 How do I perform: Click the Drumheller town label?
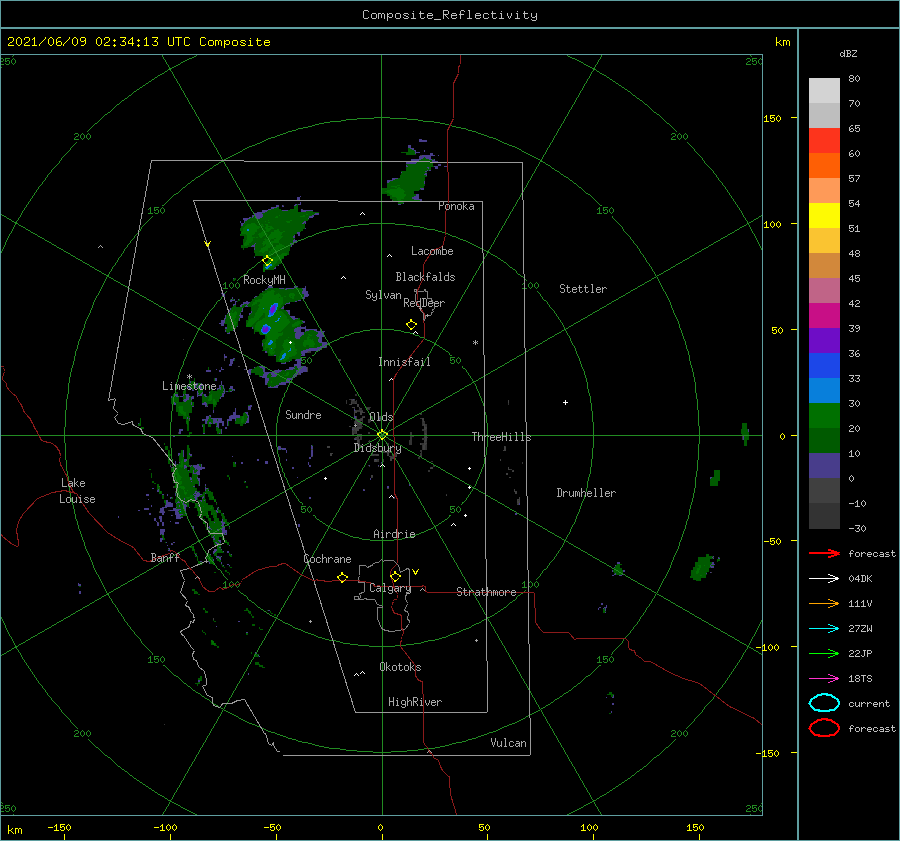(586, 493)
